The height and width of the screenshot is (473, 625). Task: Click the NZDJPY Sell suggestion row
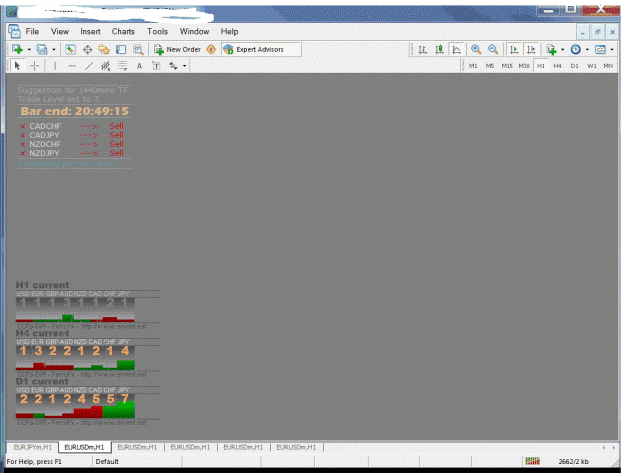point(73,153)
